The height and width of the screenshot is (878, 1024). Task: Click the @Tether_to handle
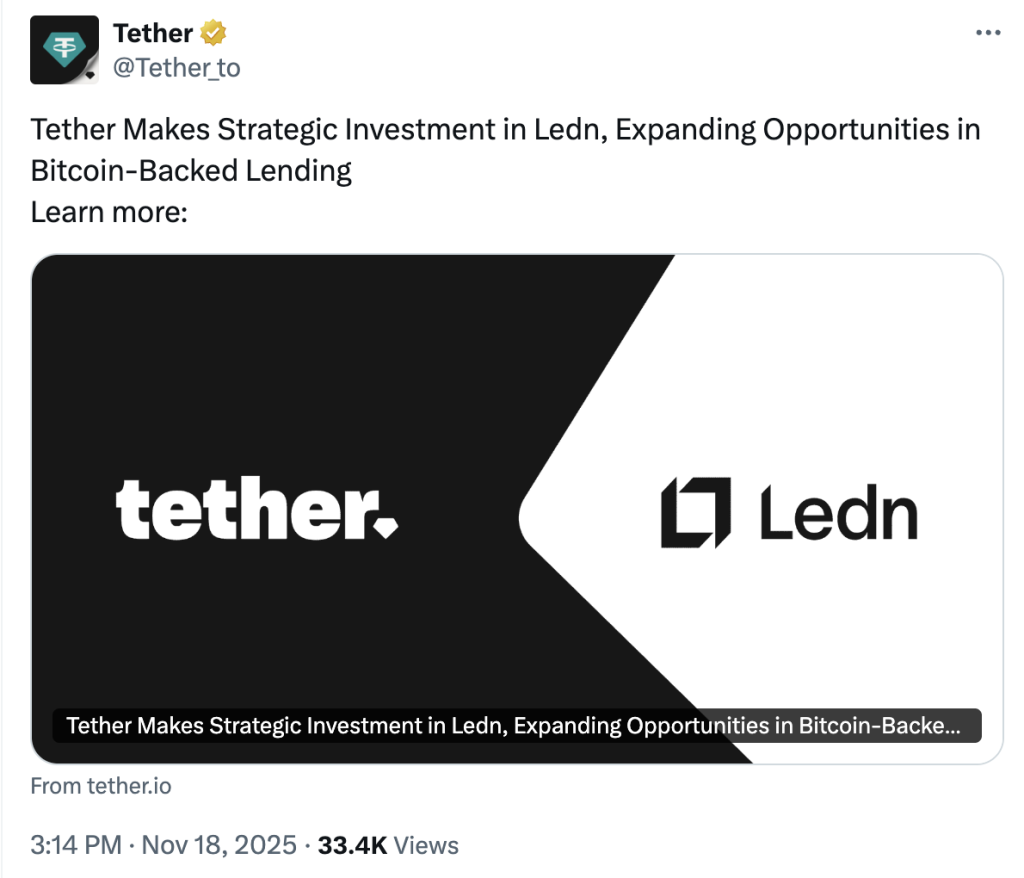[x=177, y=67]
